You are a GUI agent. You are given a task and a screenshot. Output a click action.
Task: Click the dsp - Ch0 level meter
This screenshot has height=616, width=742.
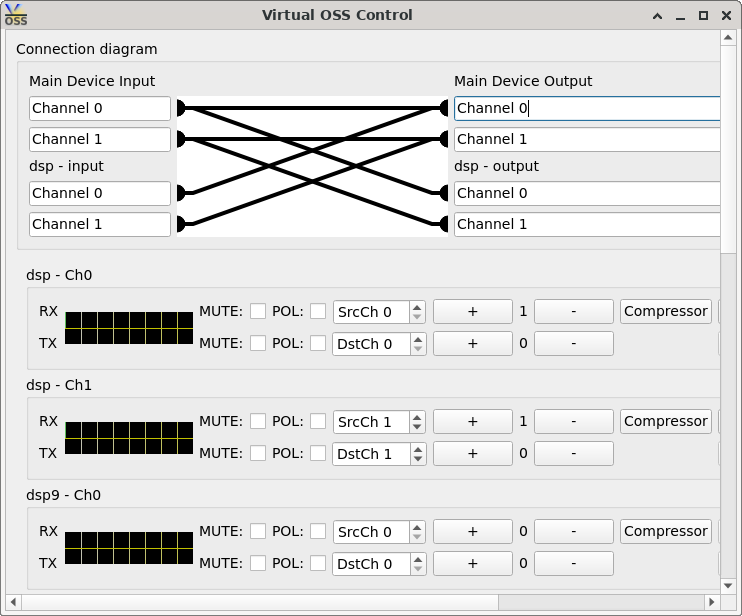tap(129, 328)
